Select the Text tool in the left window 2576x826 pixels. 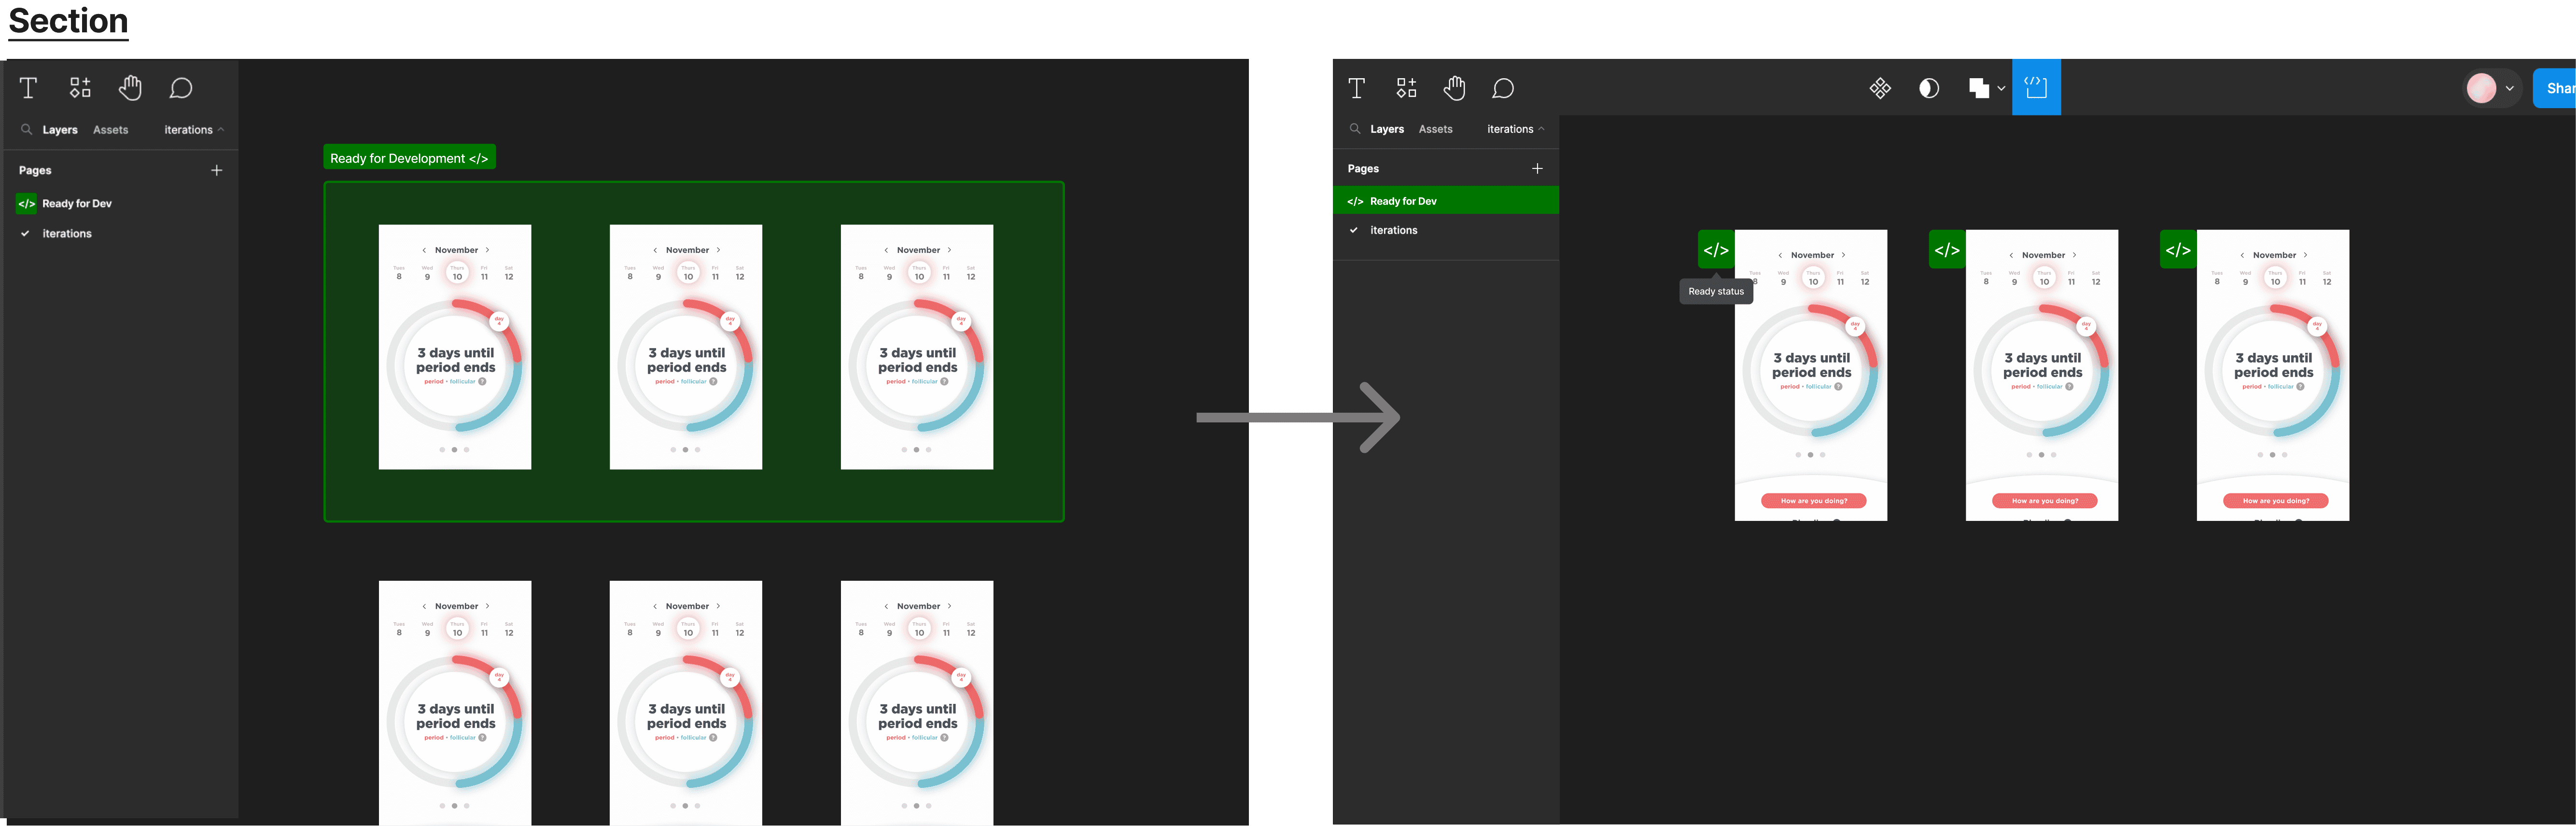pyautogui.click(x=28, y=88)
